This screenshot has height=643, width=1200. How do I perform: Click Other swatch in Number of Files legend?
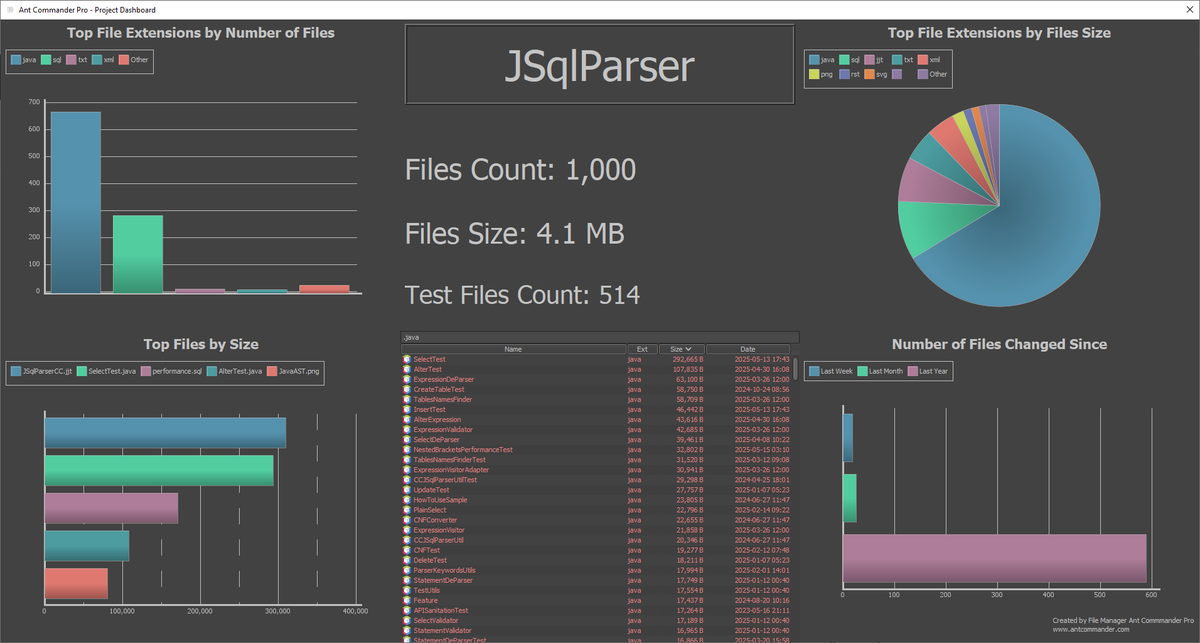pos(124,60)
